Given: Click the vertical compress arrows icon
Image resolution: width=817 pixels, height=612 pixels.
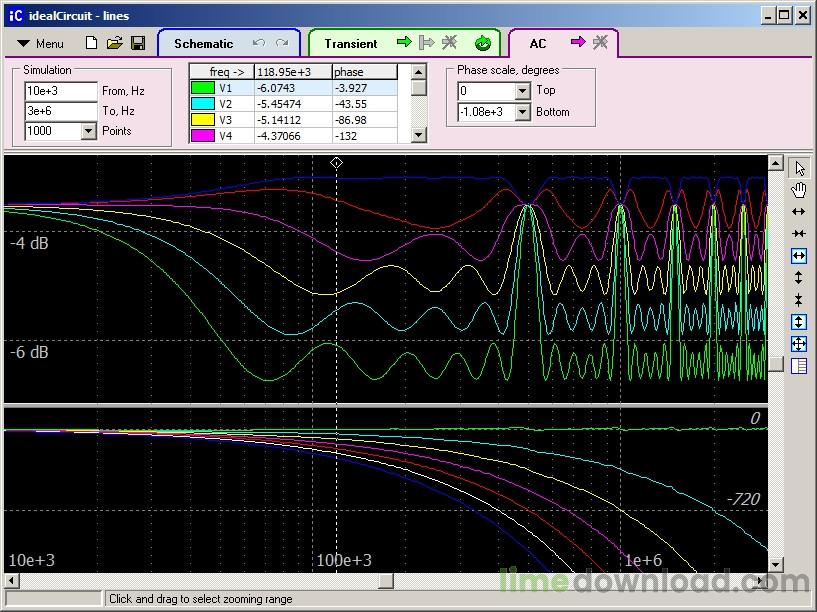Looking at the screenshot, I should [799, 299].
